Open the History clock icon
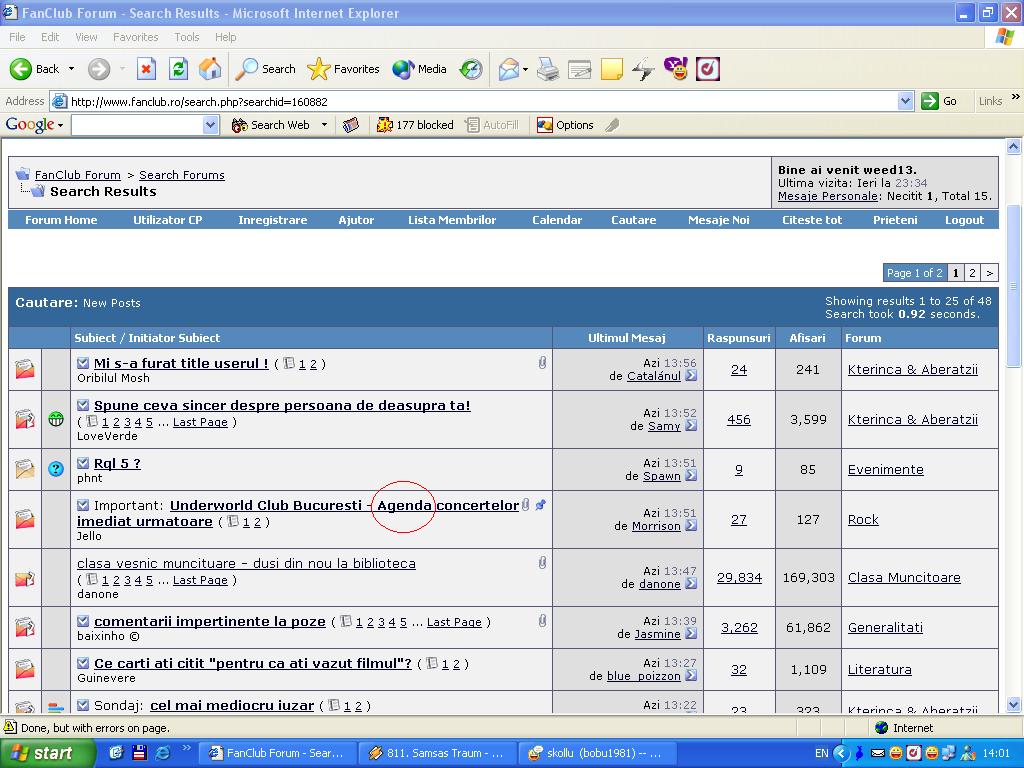This screenshot has height=768, width=1024. [x=470, y=69]
